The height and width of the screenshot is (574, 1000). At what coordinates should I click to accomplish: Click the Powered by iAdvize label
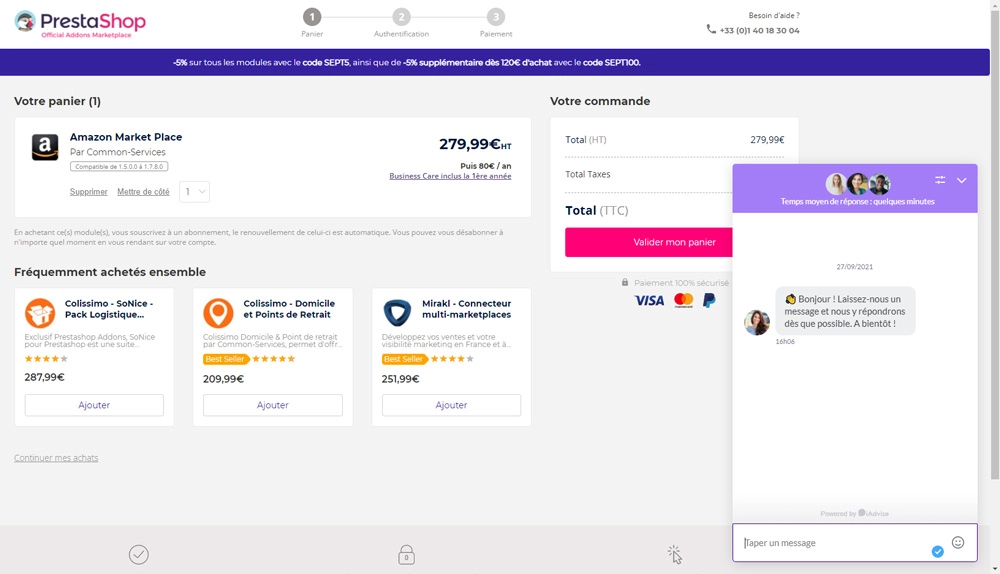point(855,513)
